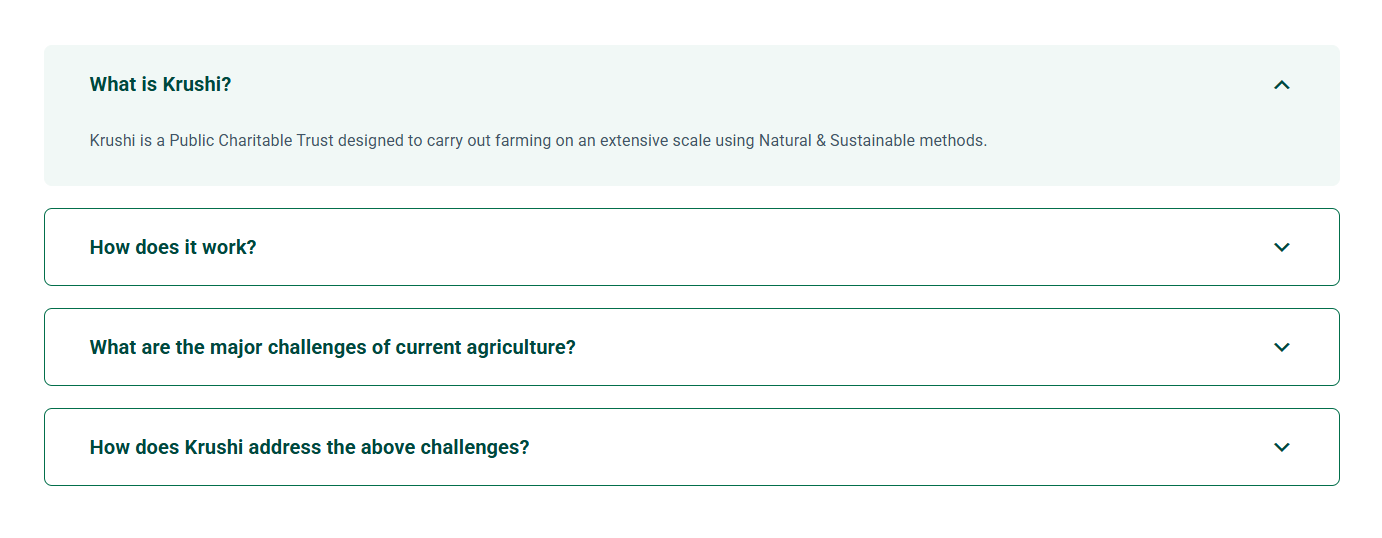Click the down chevron on How does it work
1382x538 pixels.
click(1281, 247)
